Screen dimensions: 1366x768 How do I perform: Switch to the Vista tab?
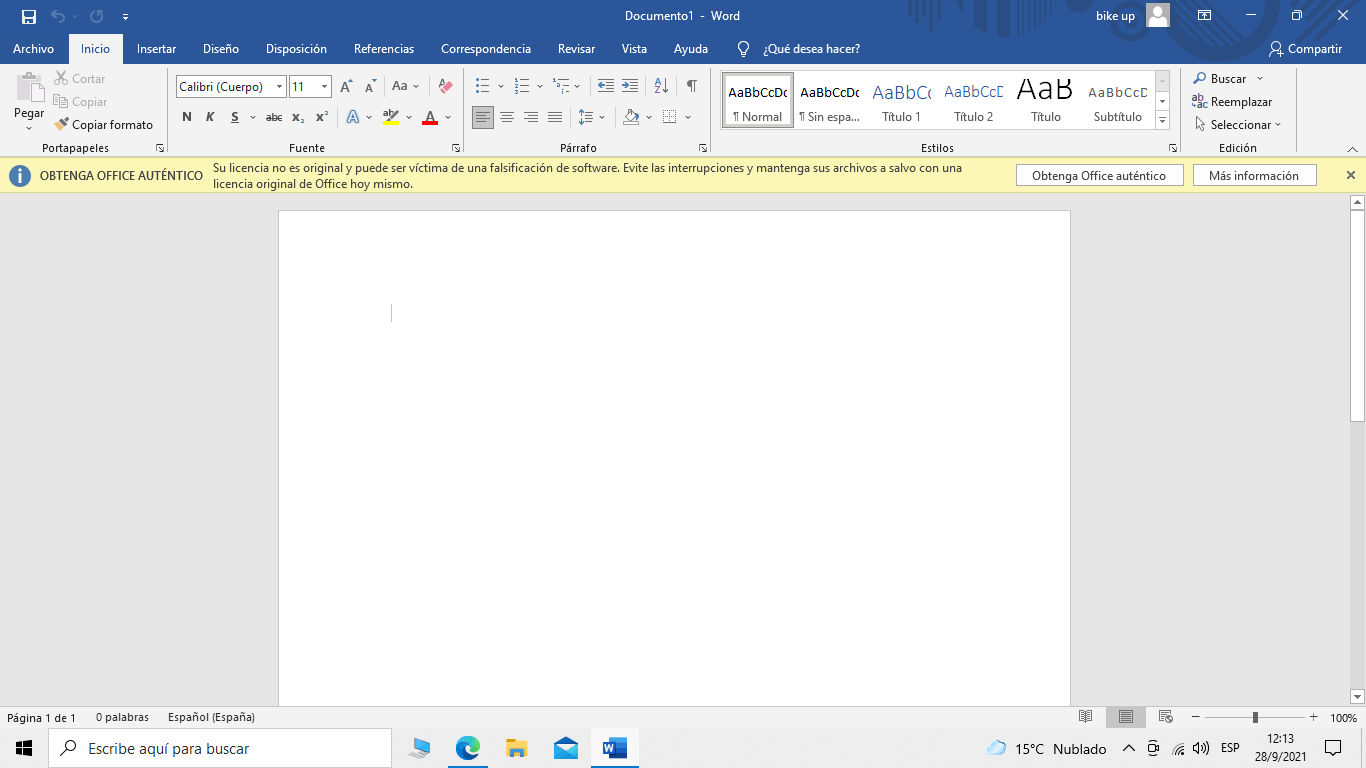[634, 49]
